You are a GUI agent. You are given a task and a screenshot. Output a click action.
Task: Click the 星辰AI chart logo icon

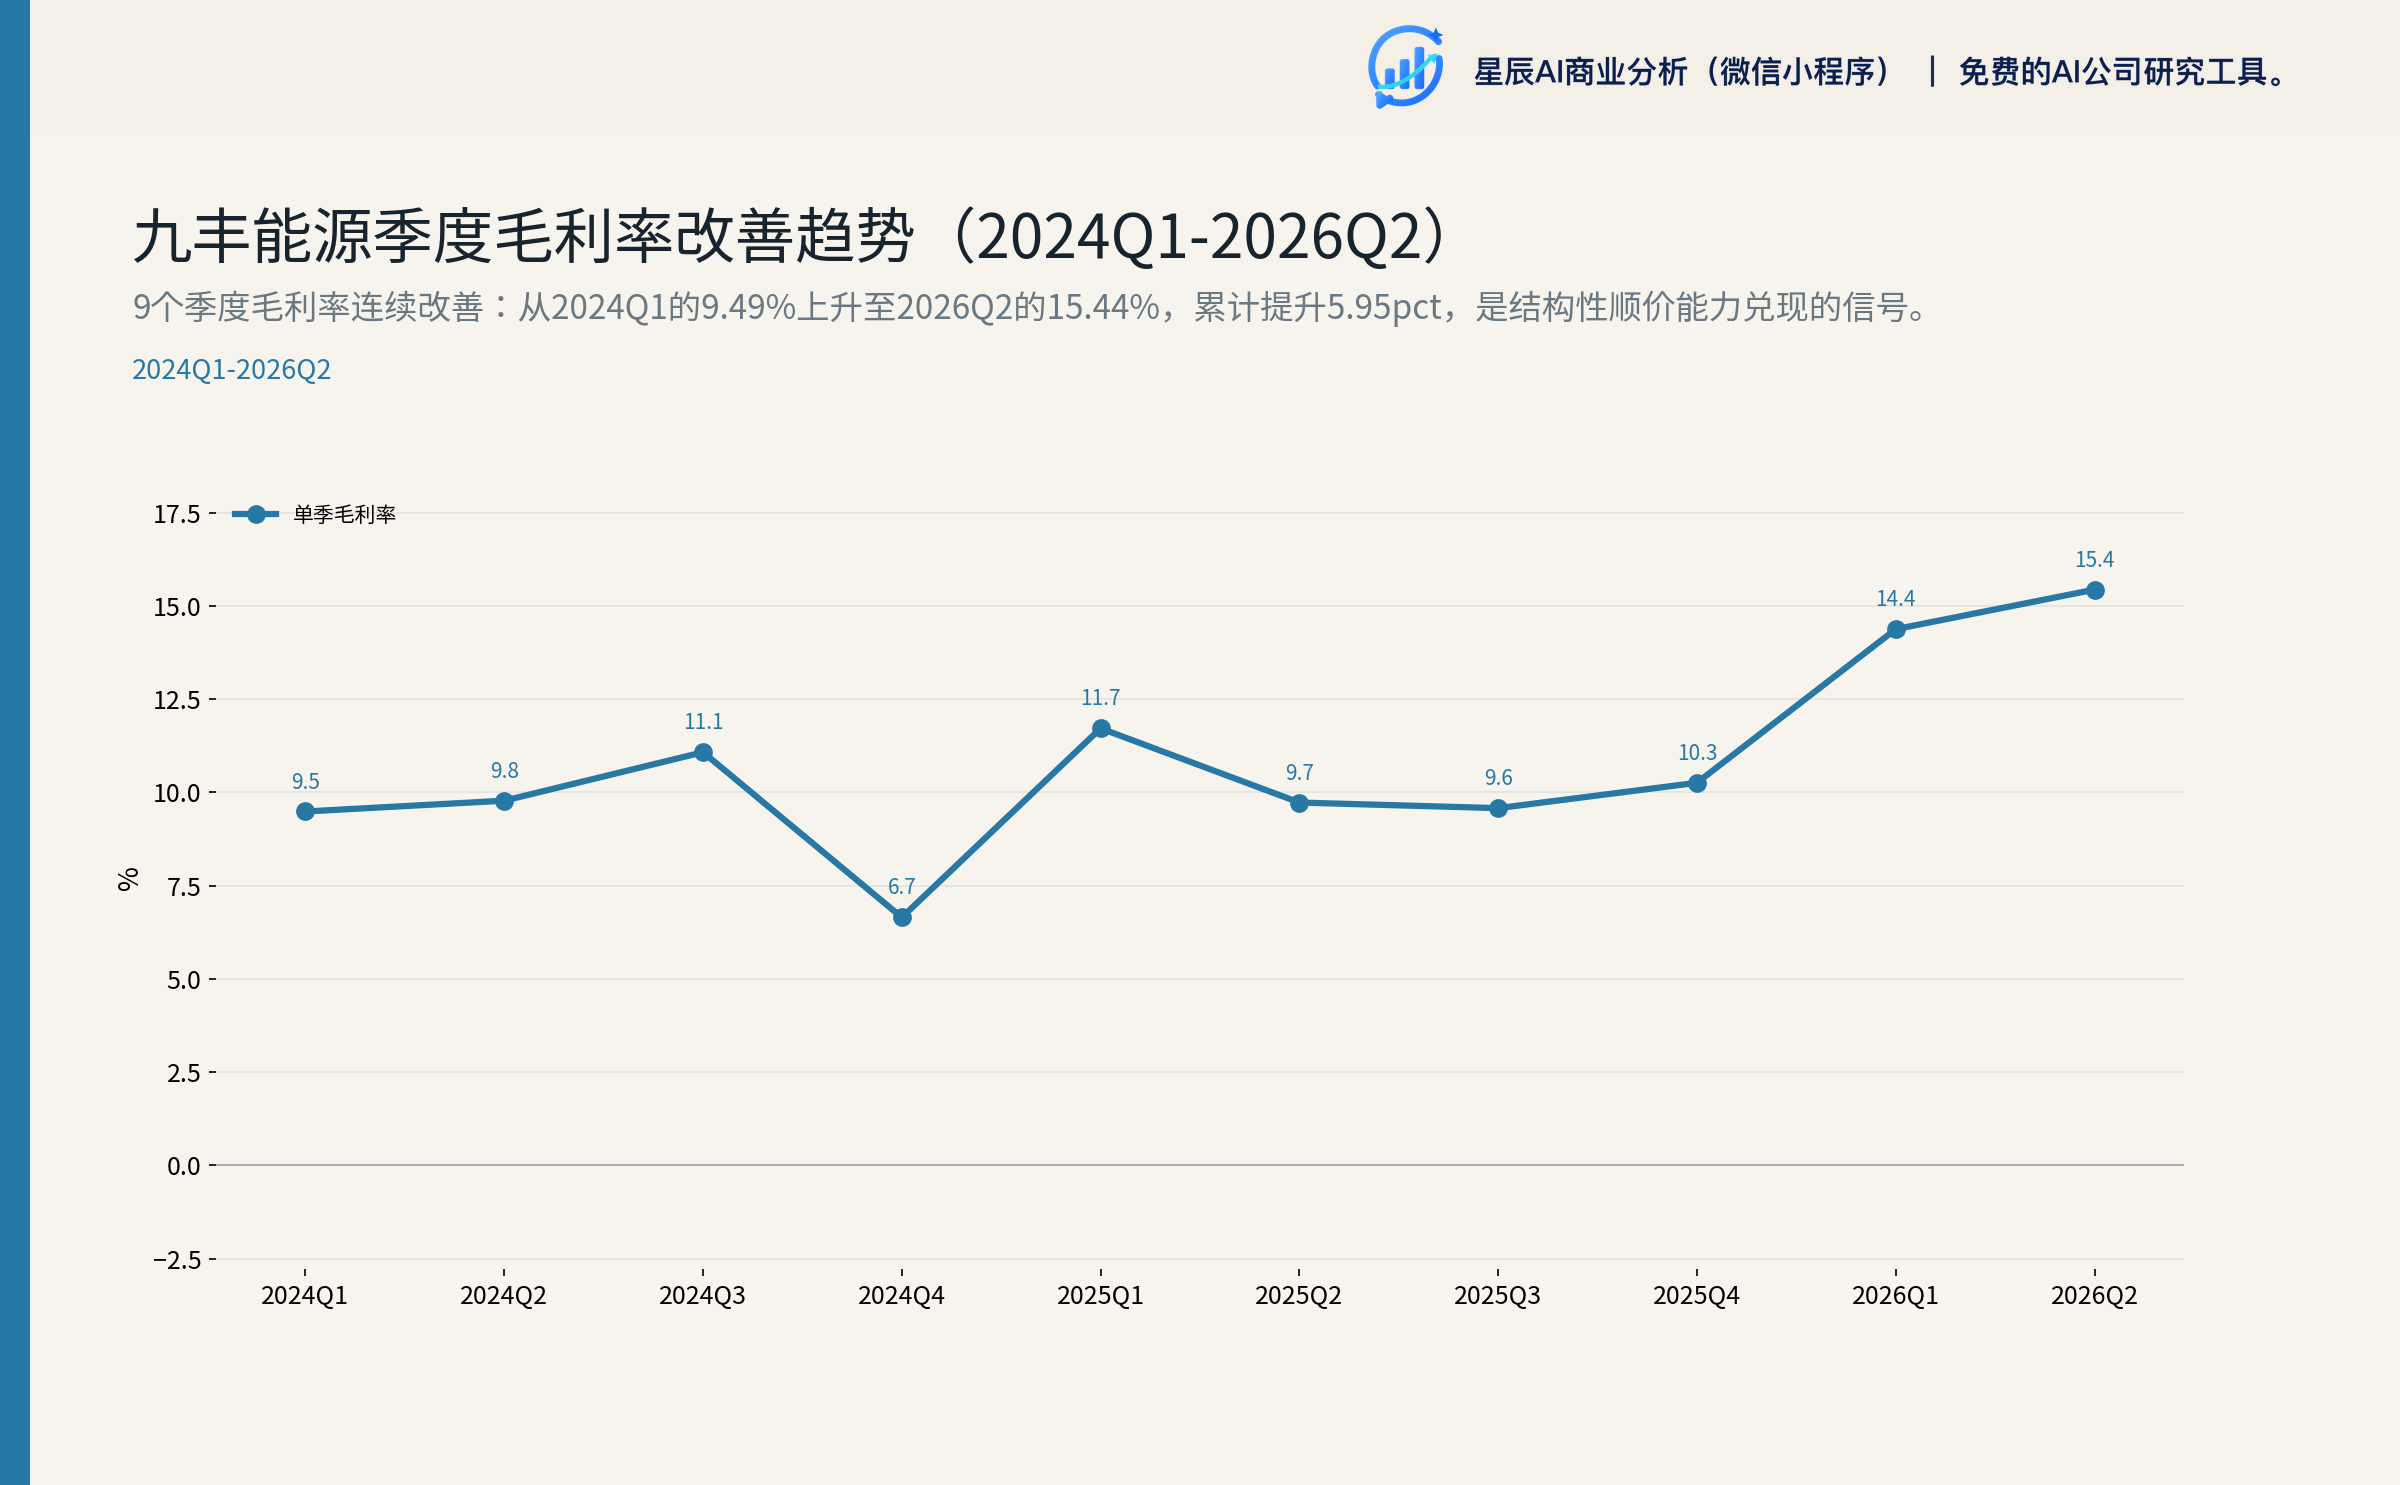click(1406, 67)
